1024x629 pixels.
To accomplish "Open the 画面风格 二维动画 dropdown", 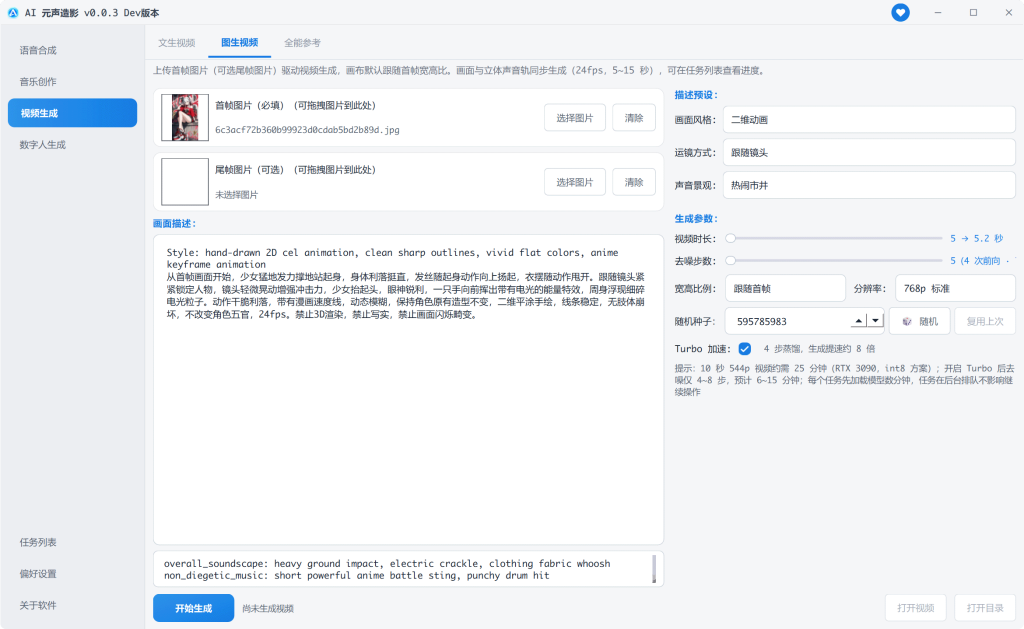I will tap(869, 120).
